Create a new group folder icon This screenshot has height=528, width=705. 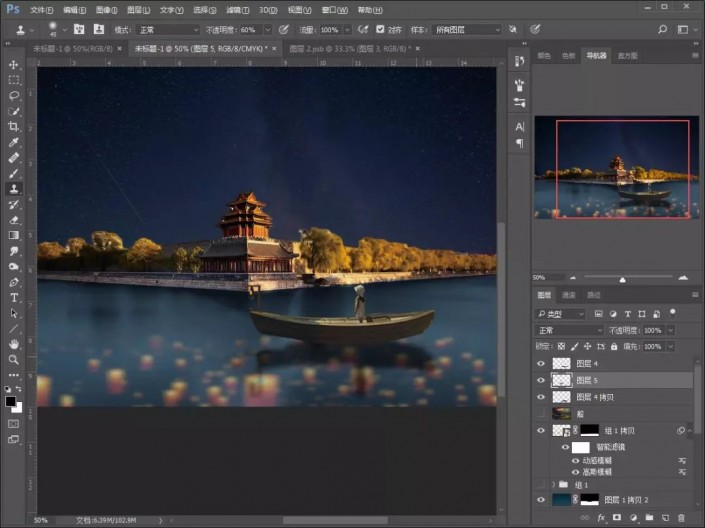(x=649, y=518)
